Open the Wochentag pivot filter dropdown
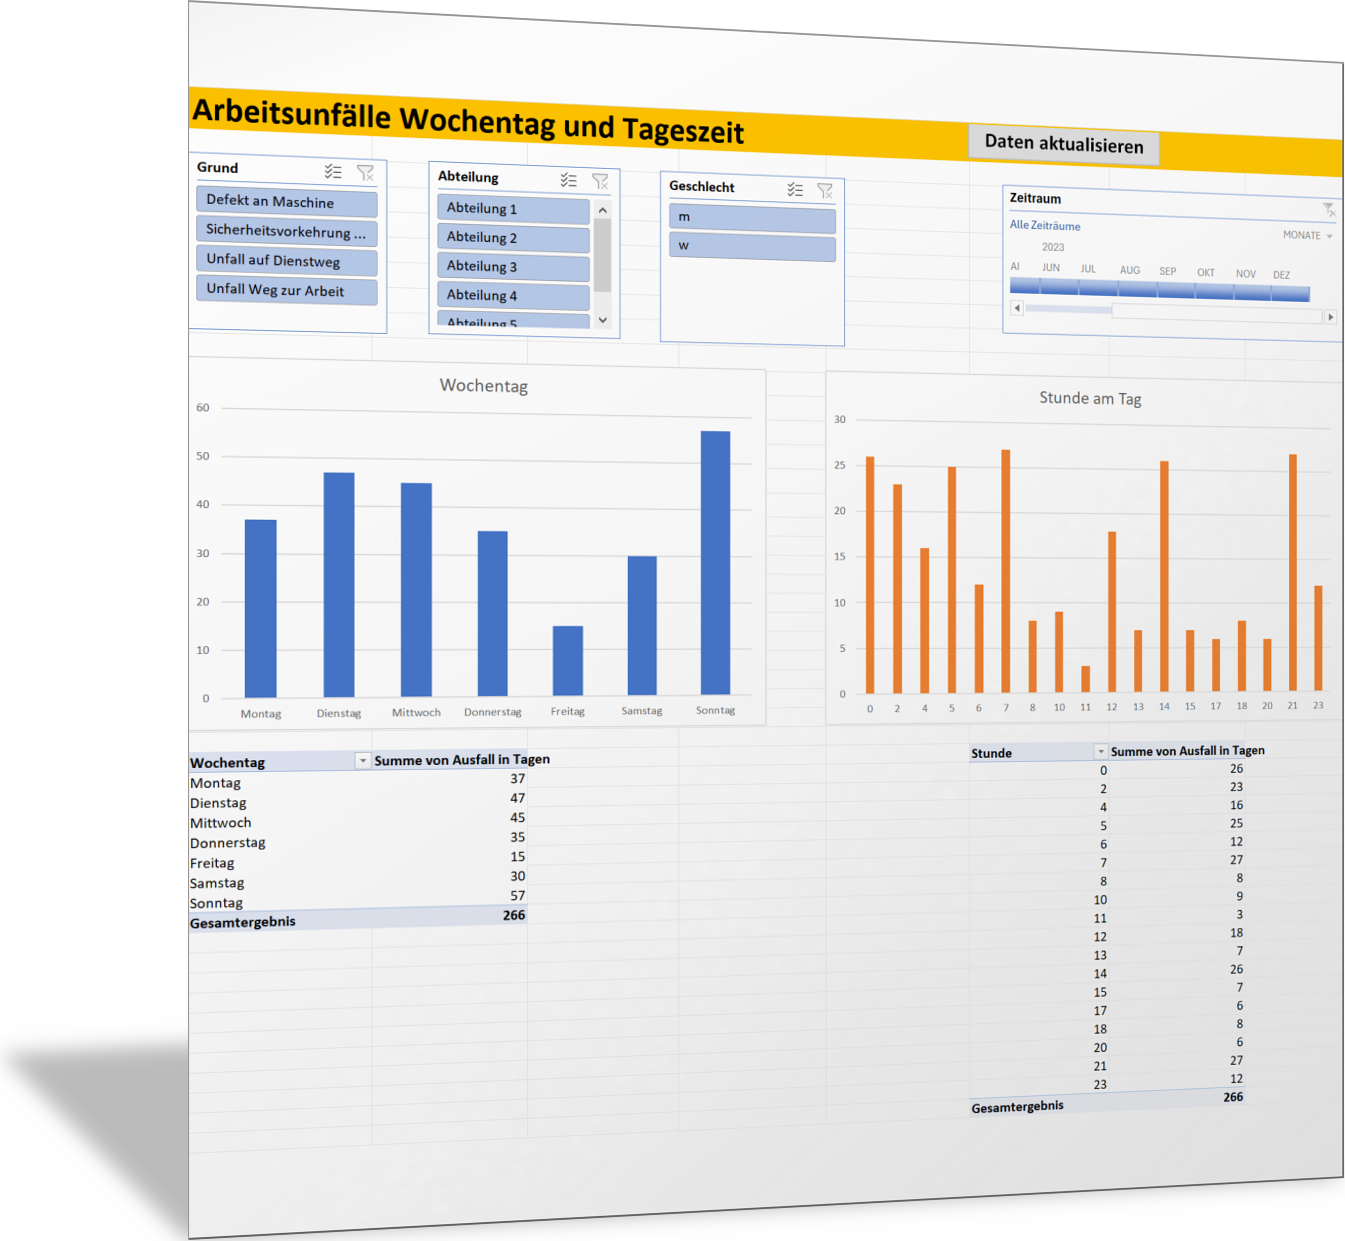 (363, 761)
